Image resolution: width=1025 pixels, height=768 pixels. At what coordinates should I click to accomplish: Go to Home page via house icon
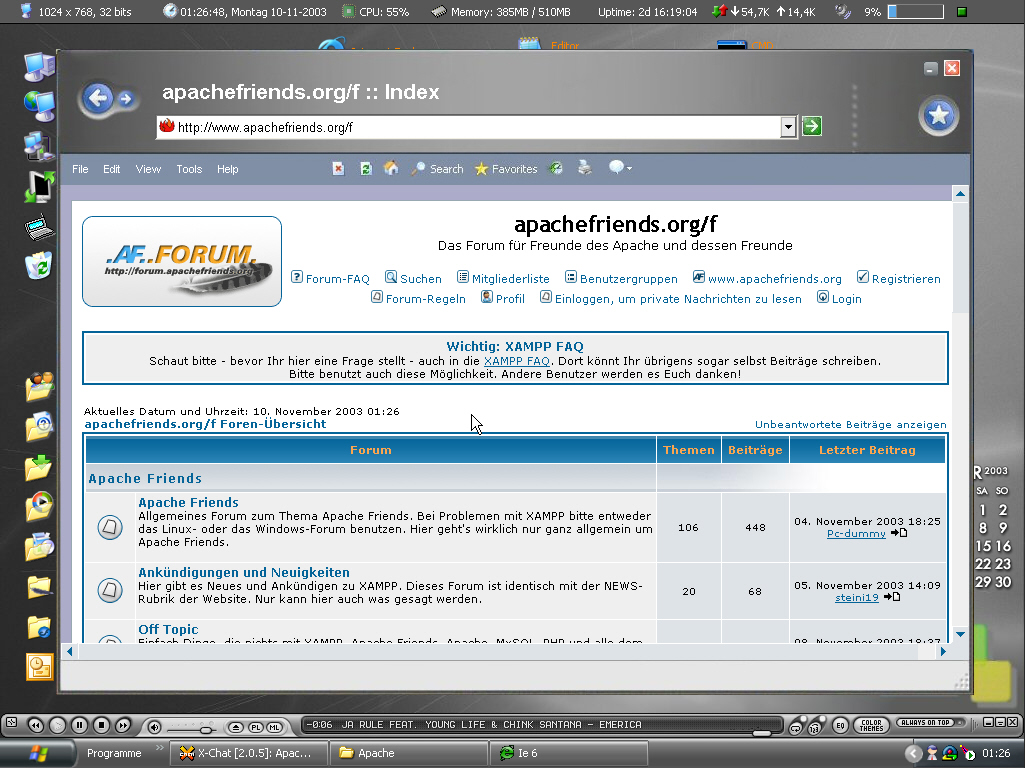(391, 169)
